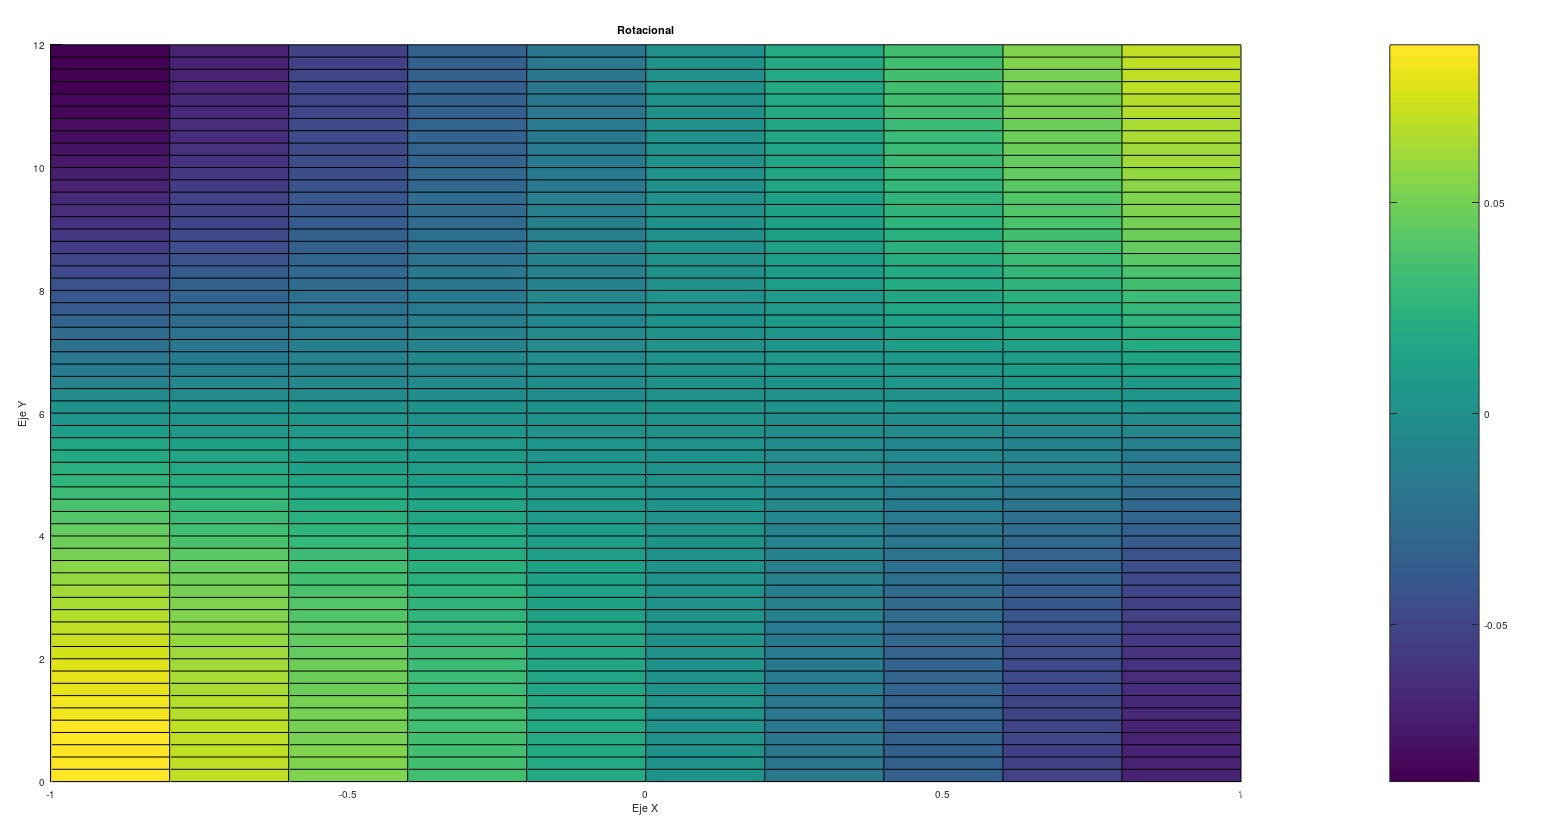Click the bright yellow bottom-left corner cell of the plot
Viewport: 1556px width, 836px height.
tap(110, 775)
